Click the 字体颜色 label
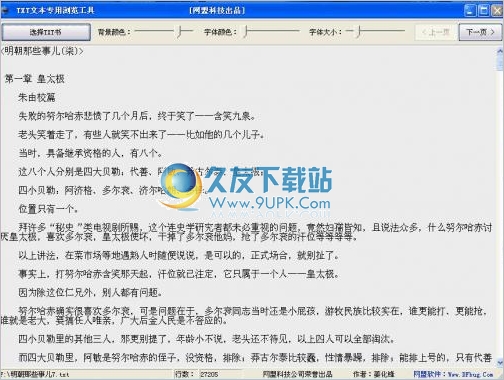This screenshot has width=504, height=380. [220, 32]
